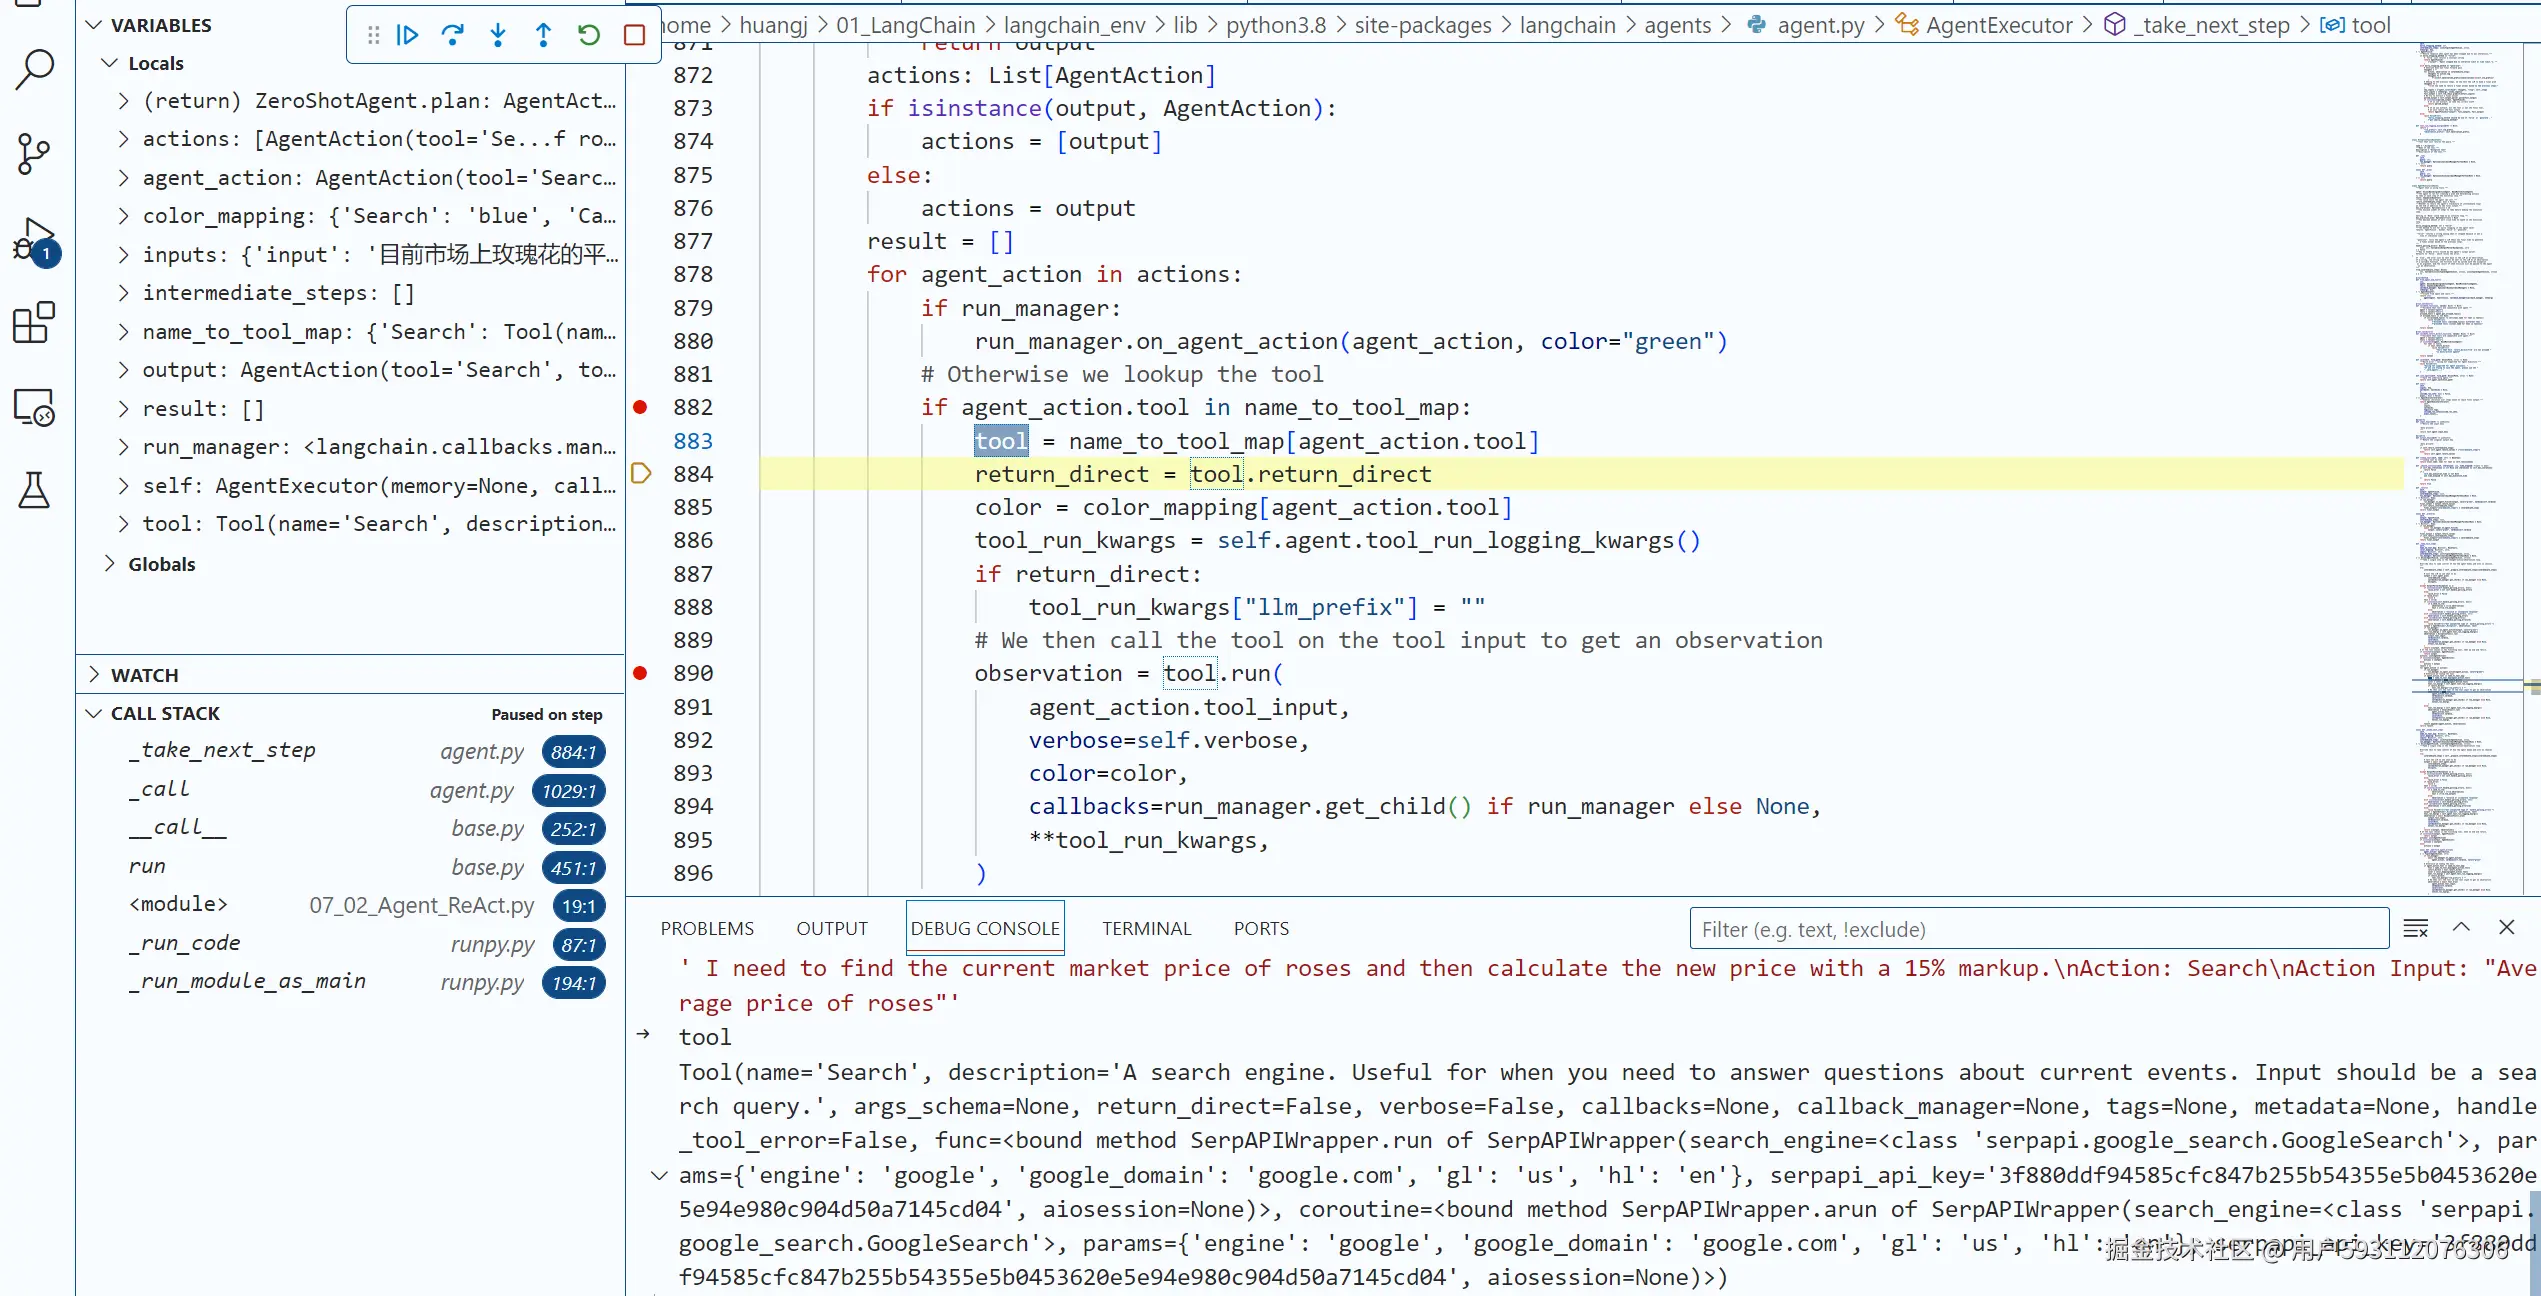
Task: Remove the breakpoint on line 890
Action: 641,673
